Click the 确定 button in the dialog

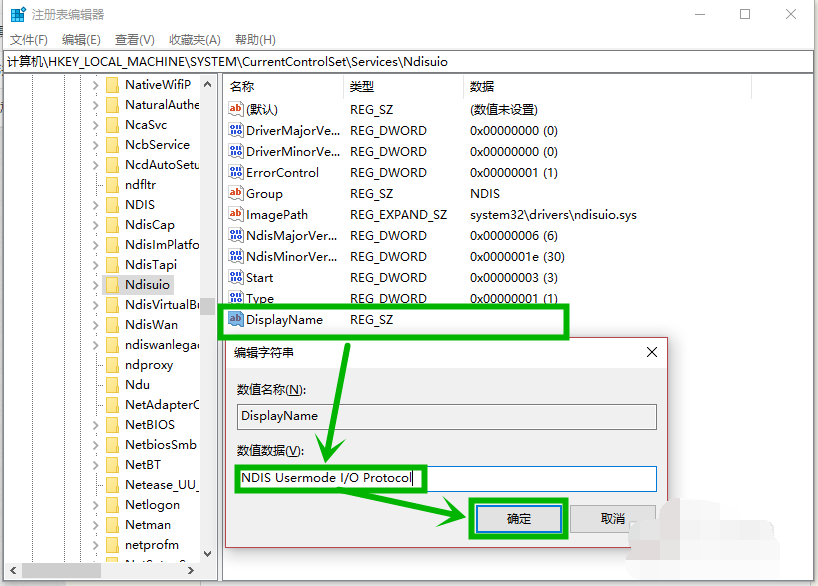click(518, 518)
